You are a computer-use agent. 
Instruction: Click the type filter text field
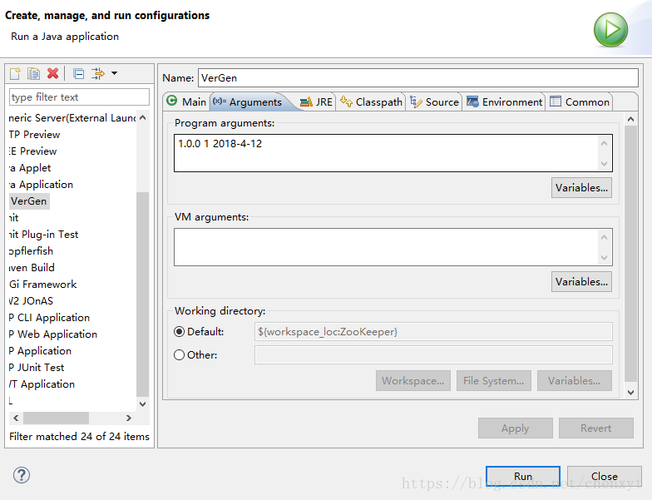point(79,97)
